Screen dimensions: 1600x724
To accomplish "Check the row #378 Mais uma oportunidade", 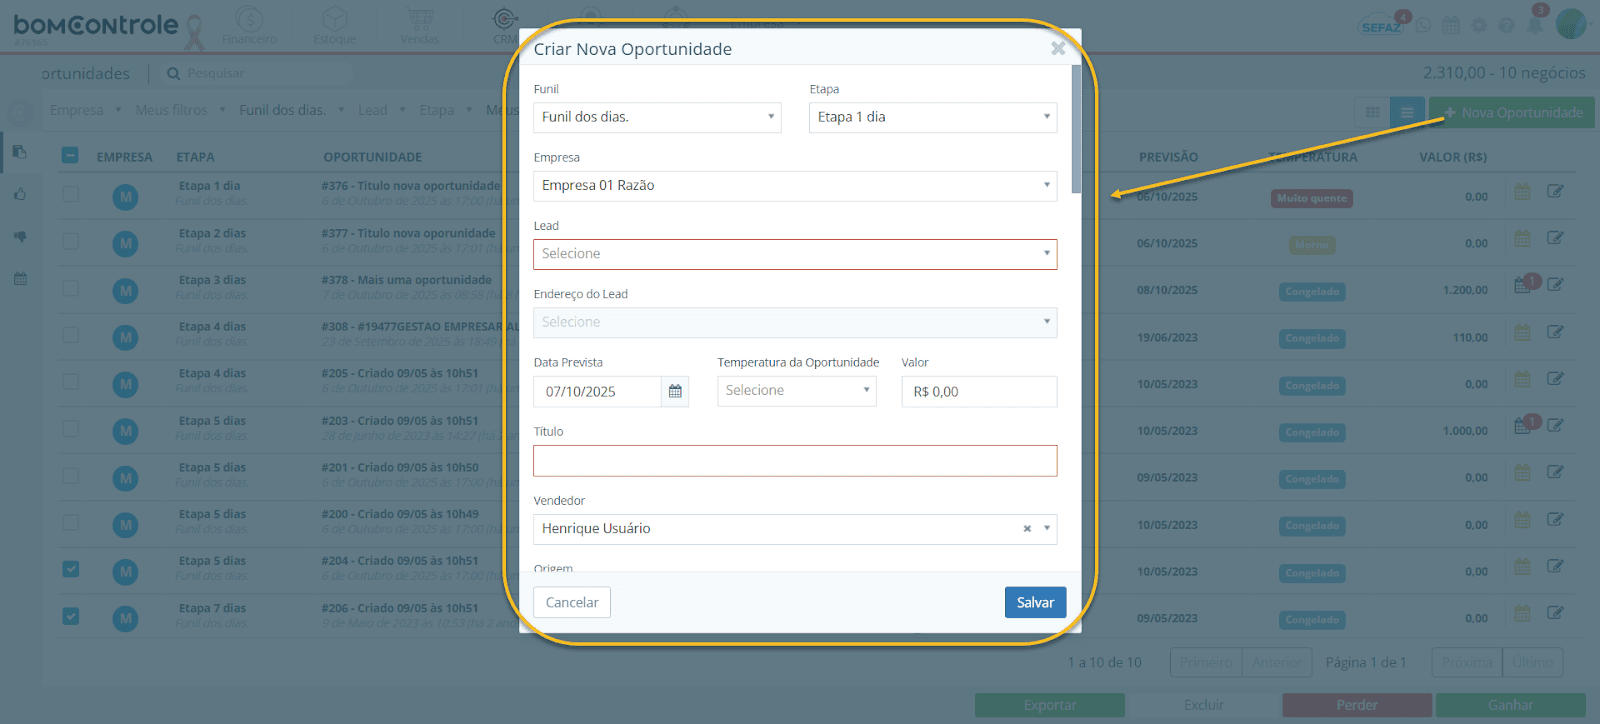I will 70,288.
